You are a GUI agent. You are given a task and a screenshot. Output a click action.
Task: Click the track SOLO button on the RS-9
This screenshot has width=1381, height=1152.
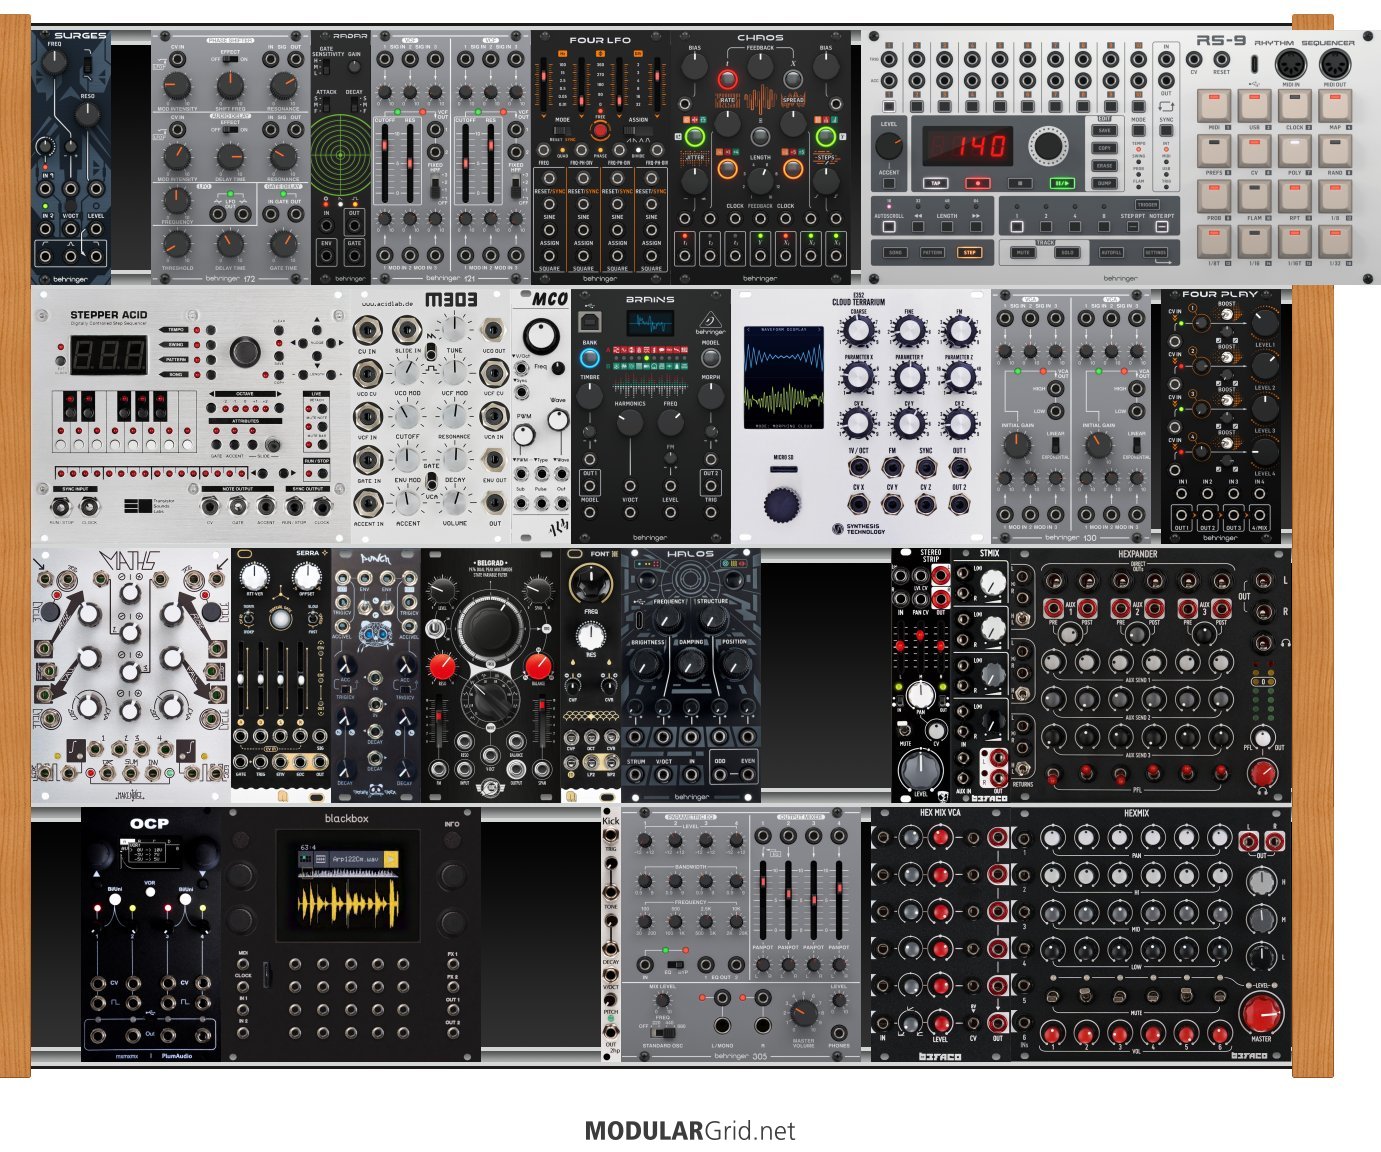point(1067,253)
